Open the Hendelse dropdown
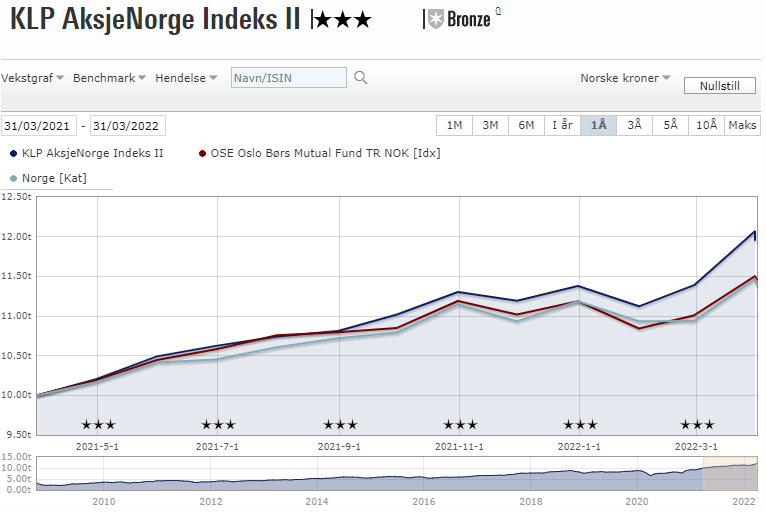This screenshot has height=512, width=766. tap(186, 78)
